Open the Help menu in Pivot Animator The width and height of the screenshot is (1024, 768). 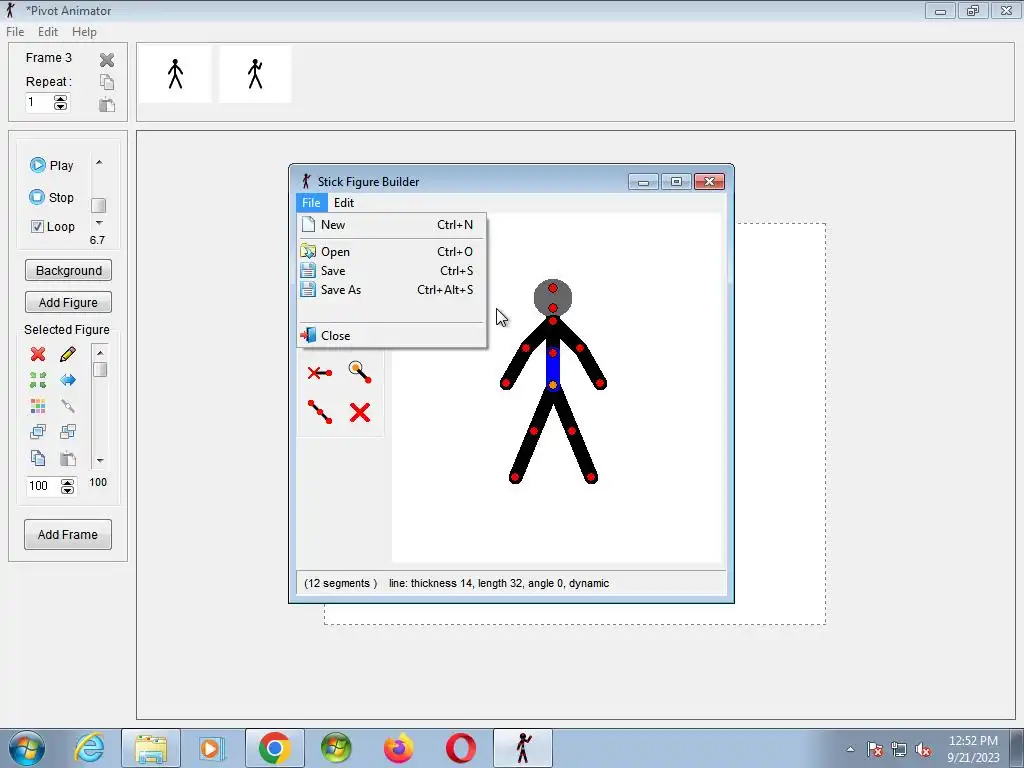point(84,31)
